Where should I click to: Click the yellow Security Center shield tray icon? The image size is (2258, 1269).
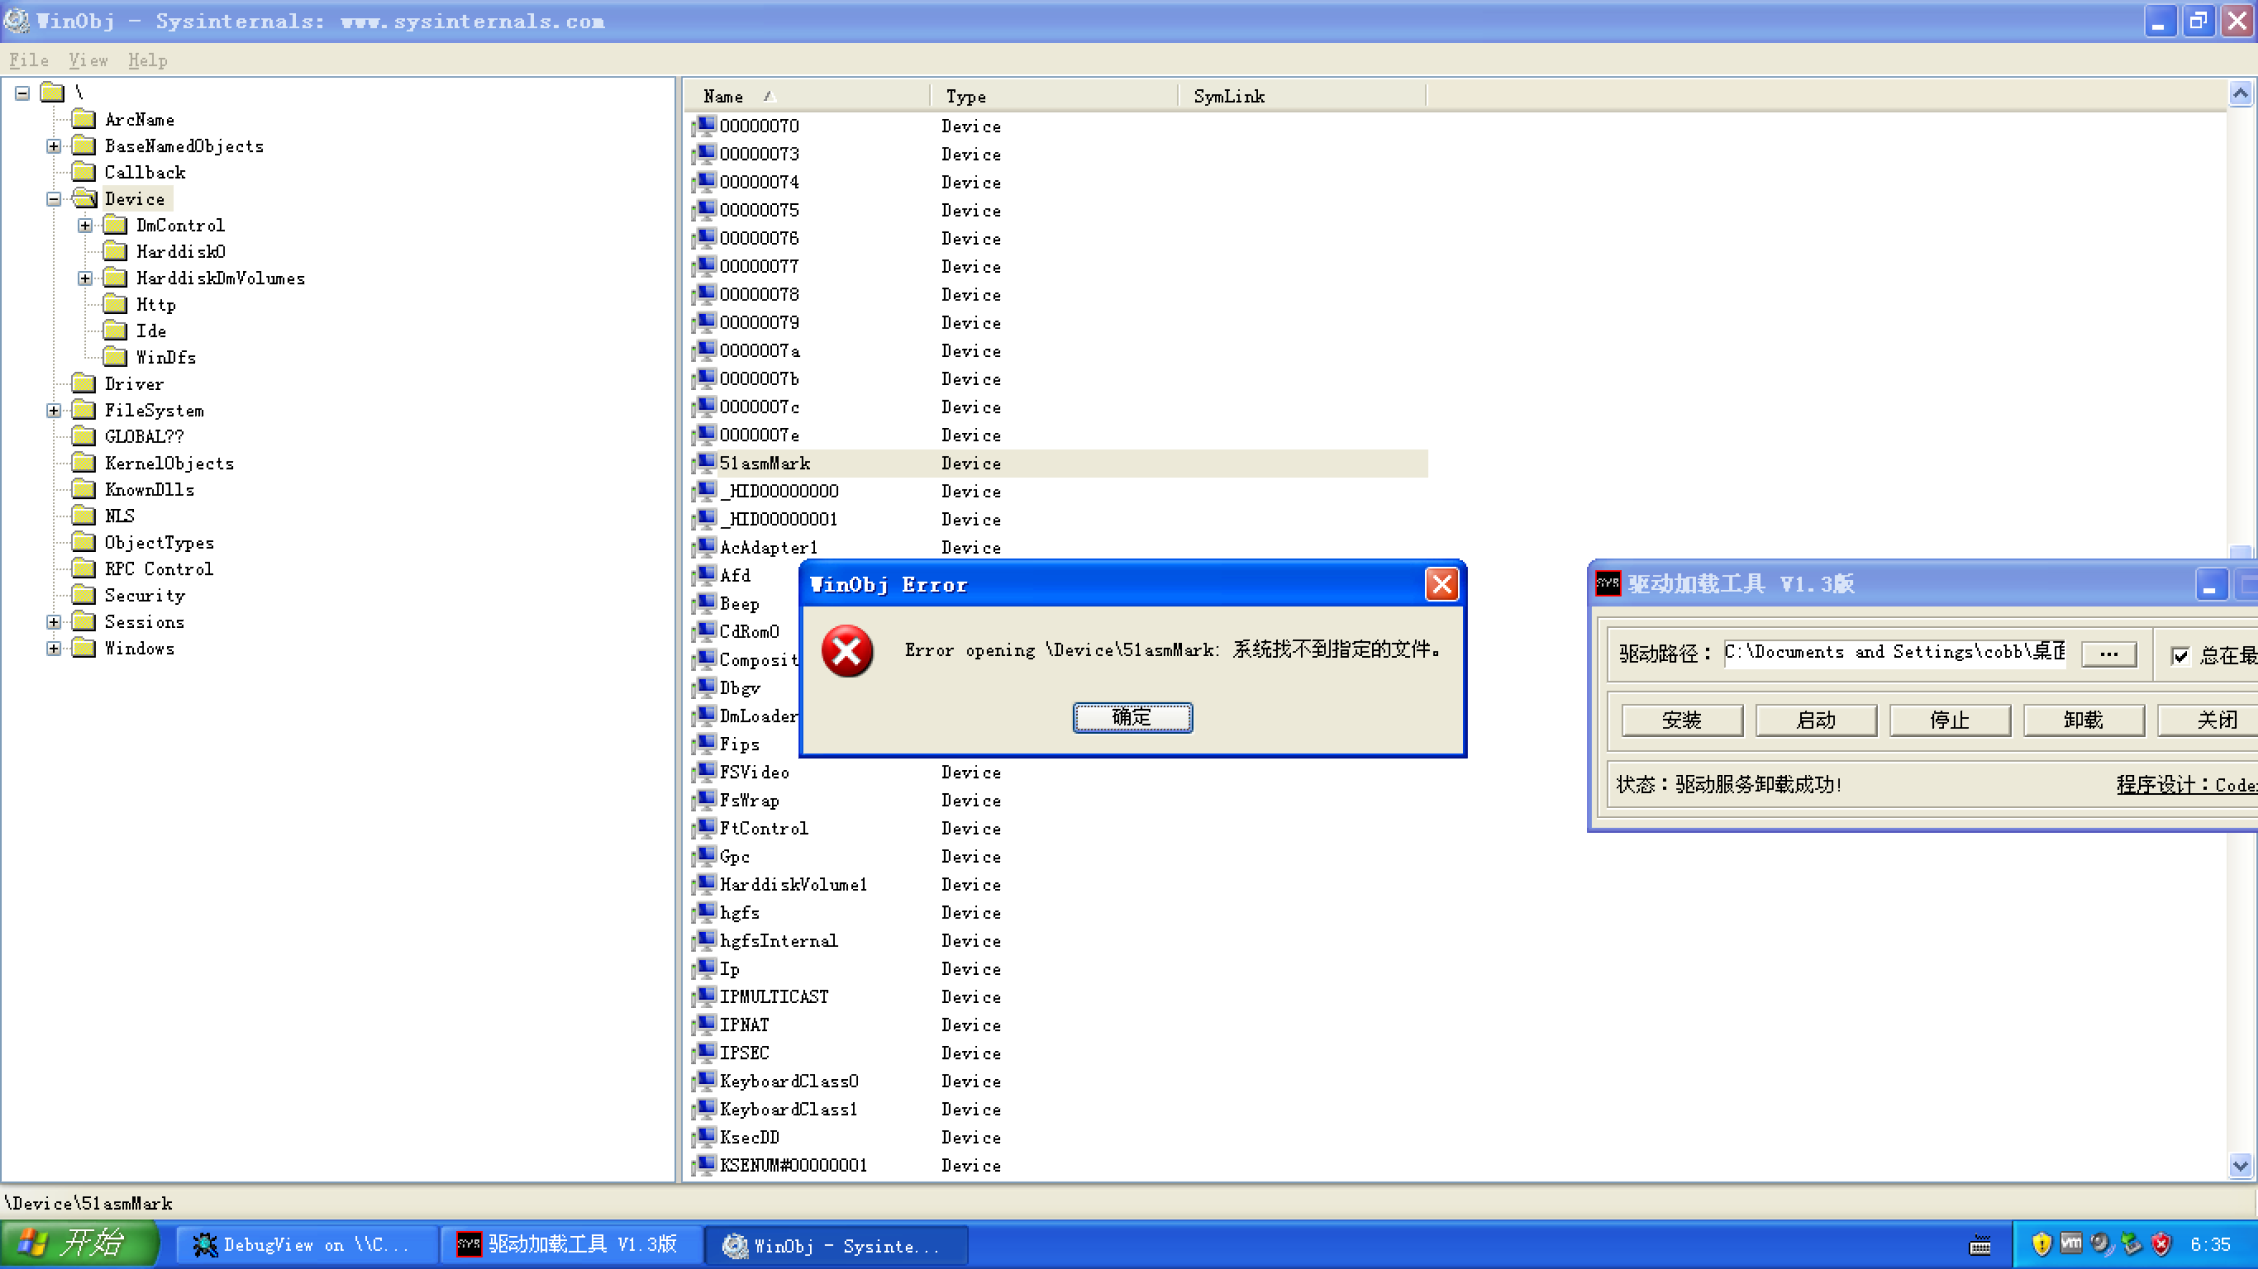2041,1244
